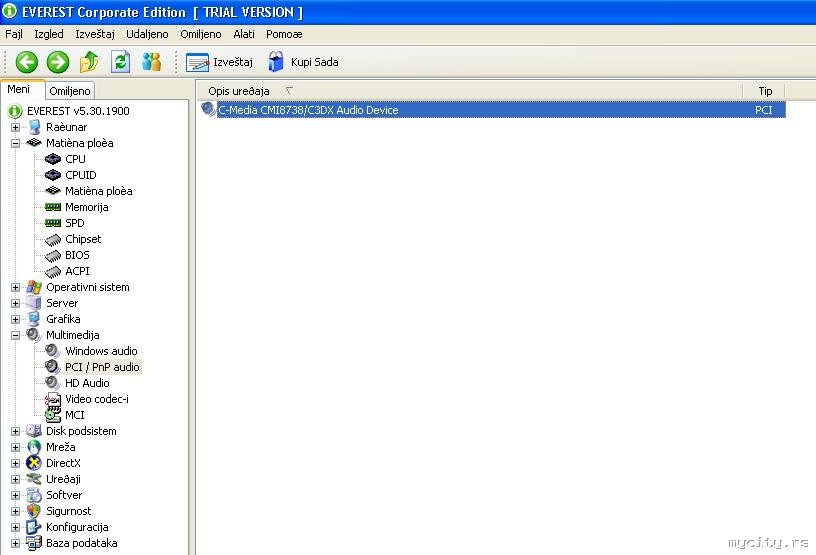Go up one level with the up-arrow icon
Viewport: 816px width, 555px height.
[x=89, y=62]
